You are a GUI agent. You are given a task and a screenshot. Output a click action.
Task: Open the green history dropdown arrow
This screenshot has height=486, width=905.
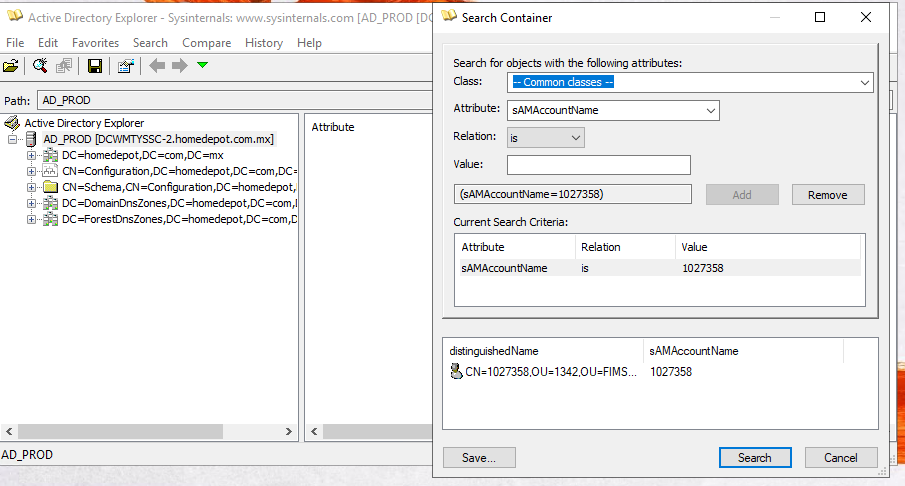click(202, 65)
